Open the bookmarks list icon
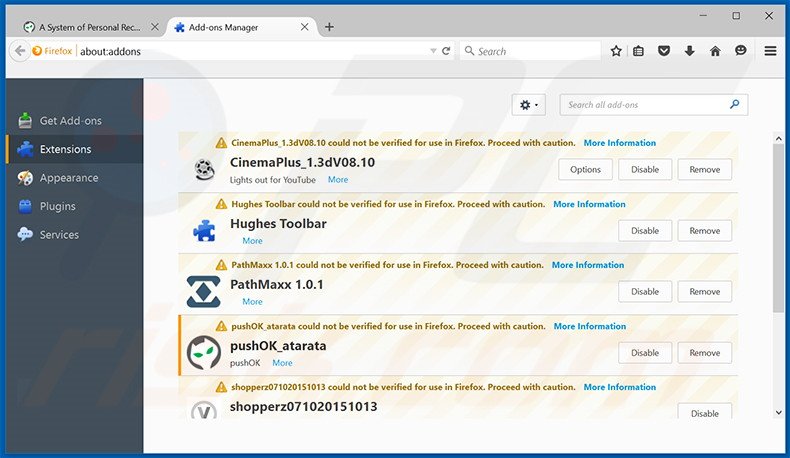The image size is (790, 458). 638,51
